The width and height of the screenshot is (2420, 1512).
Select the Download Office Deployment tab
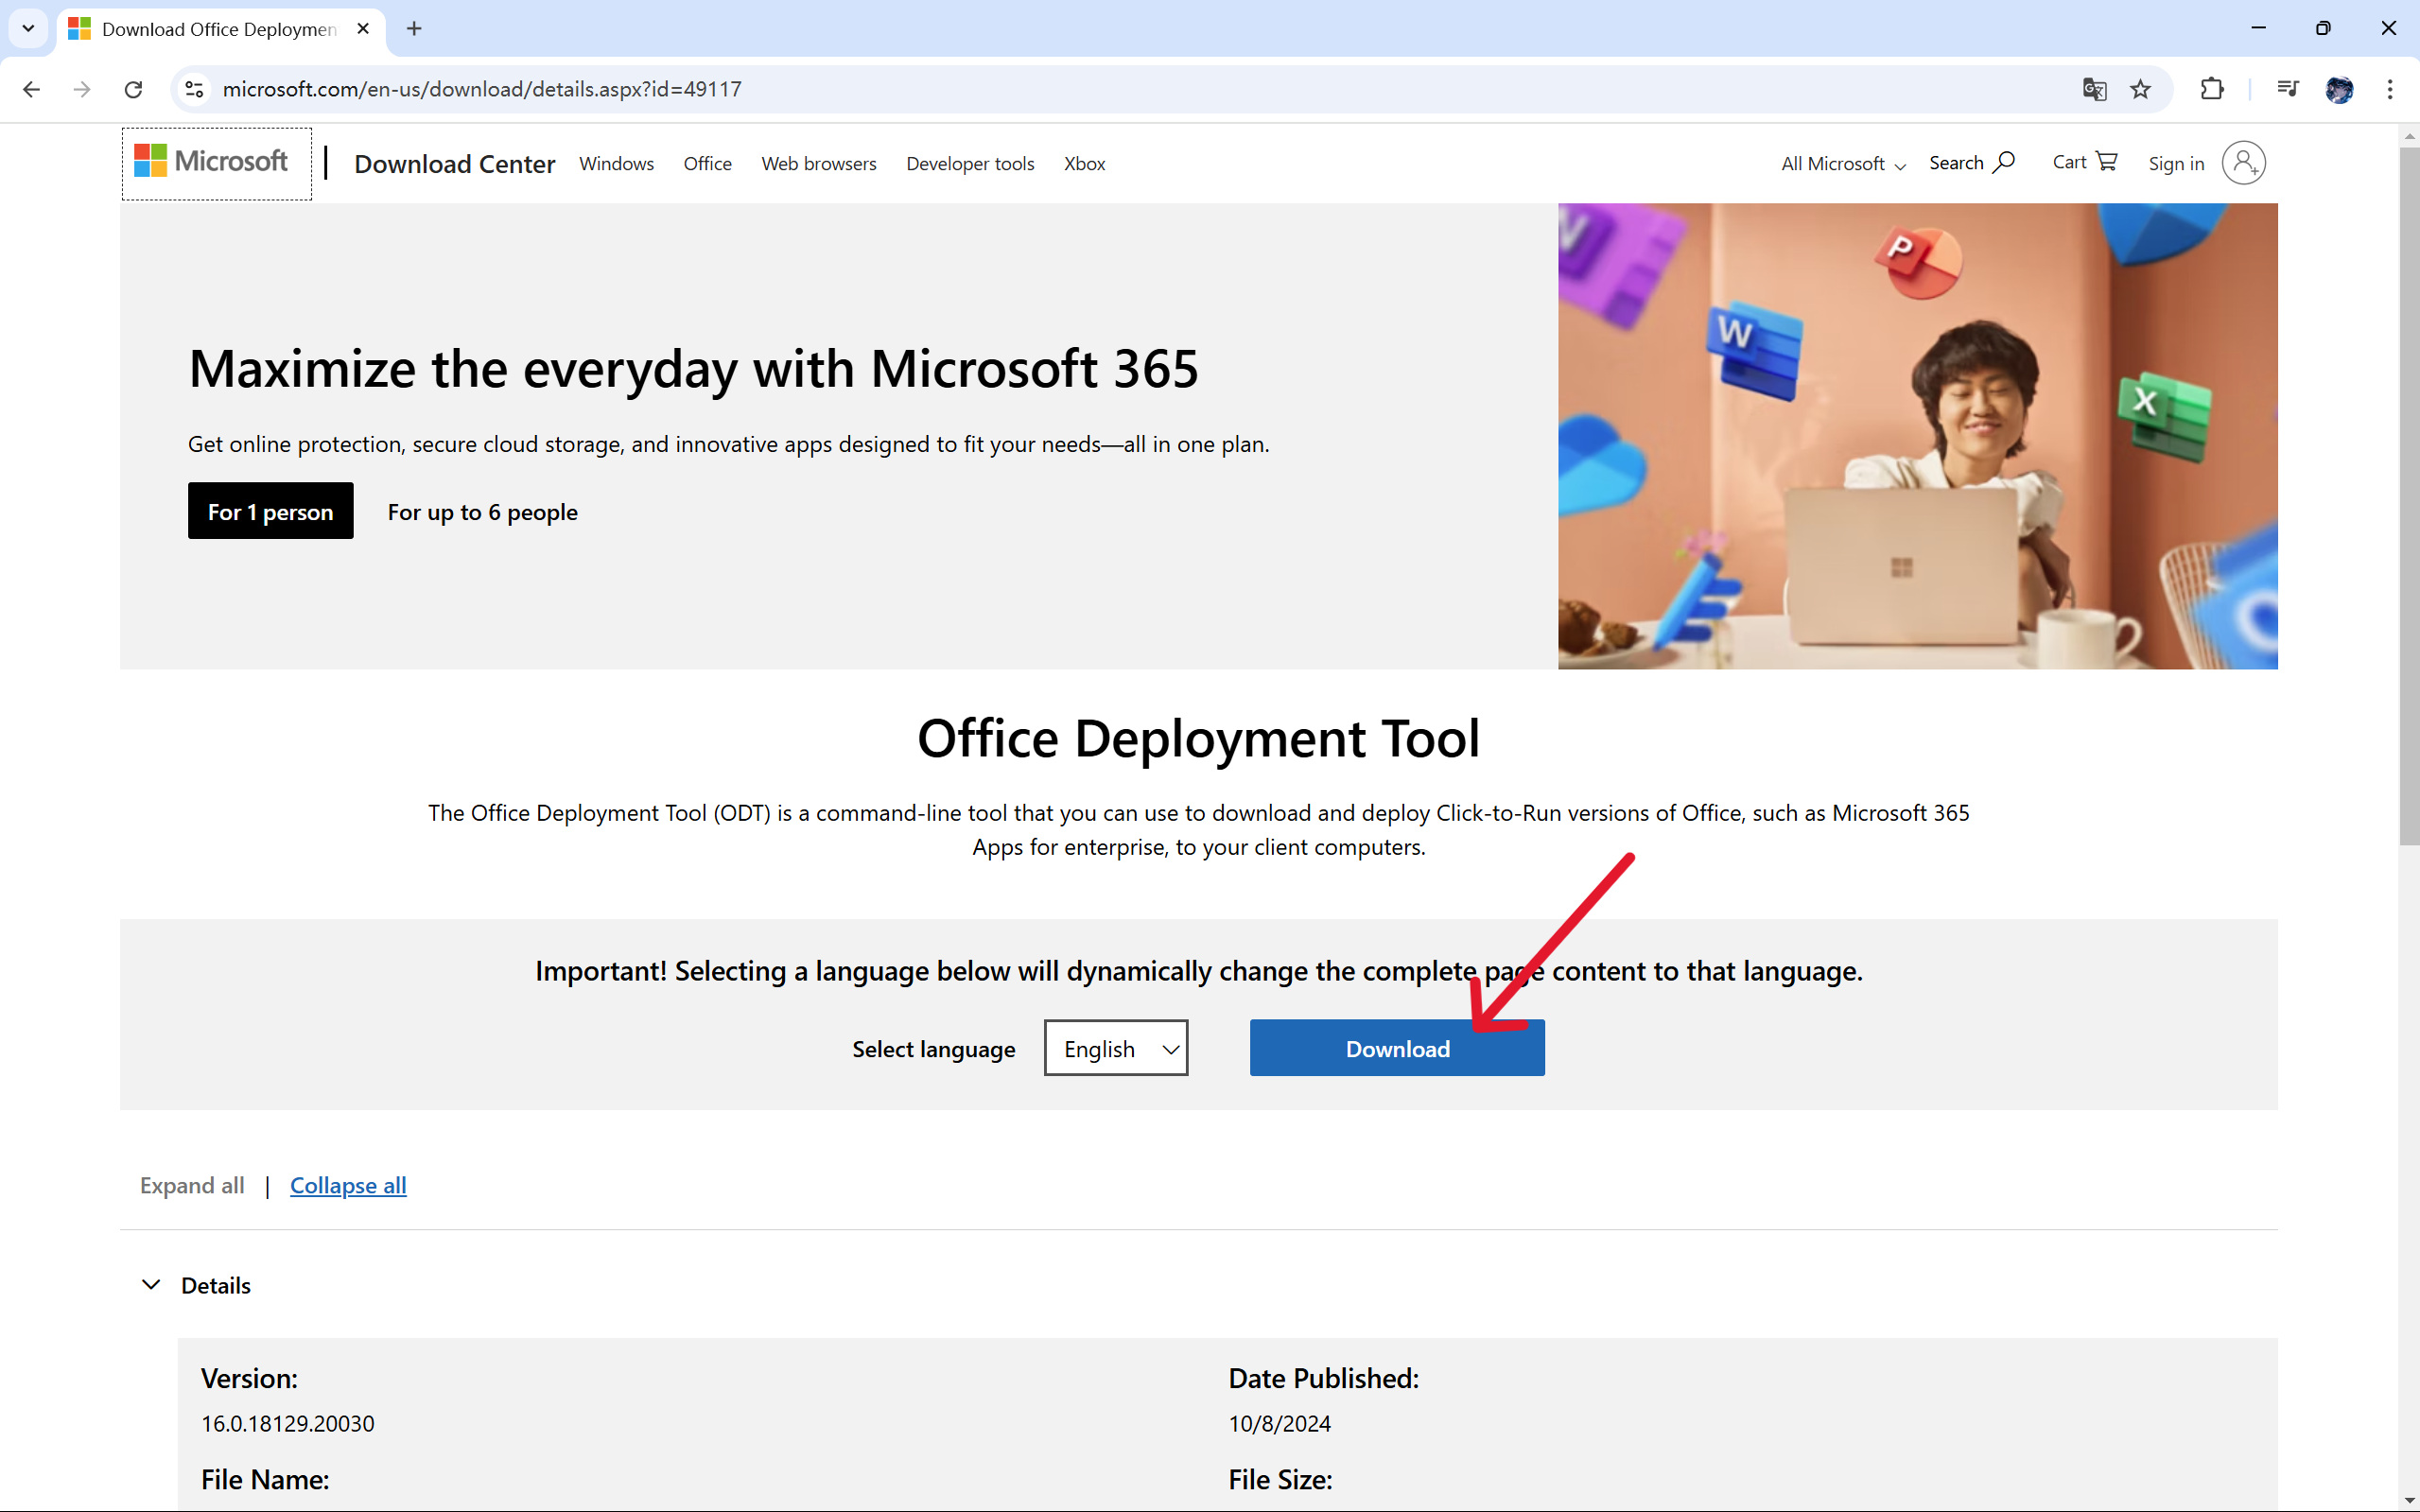pos(219,28)
